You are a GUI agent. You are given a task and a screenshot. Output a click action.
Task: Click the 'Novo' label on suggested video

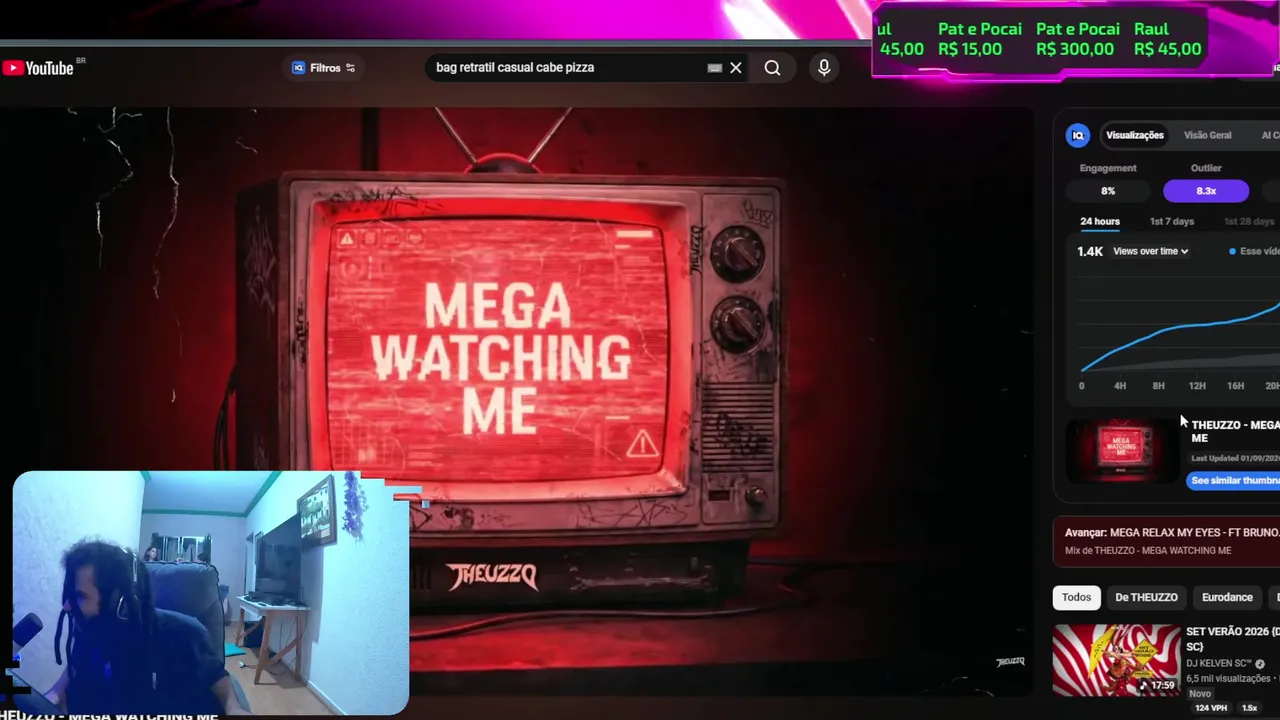(1200, 693)
